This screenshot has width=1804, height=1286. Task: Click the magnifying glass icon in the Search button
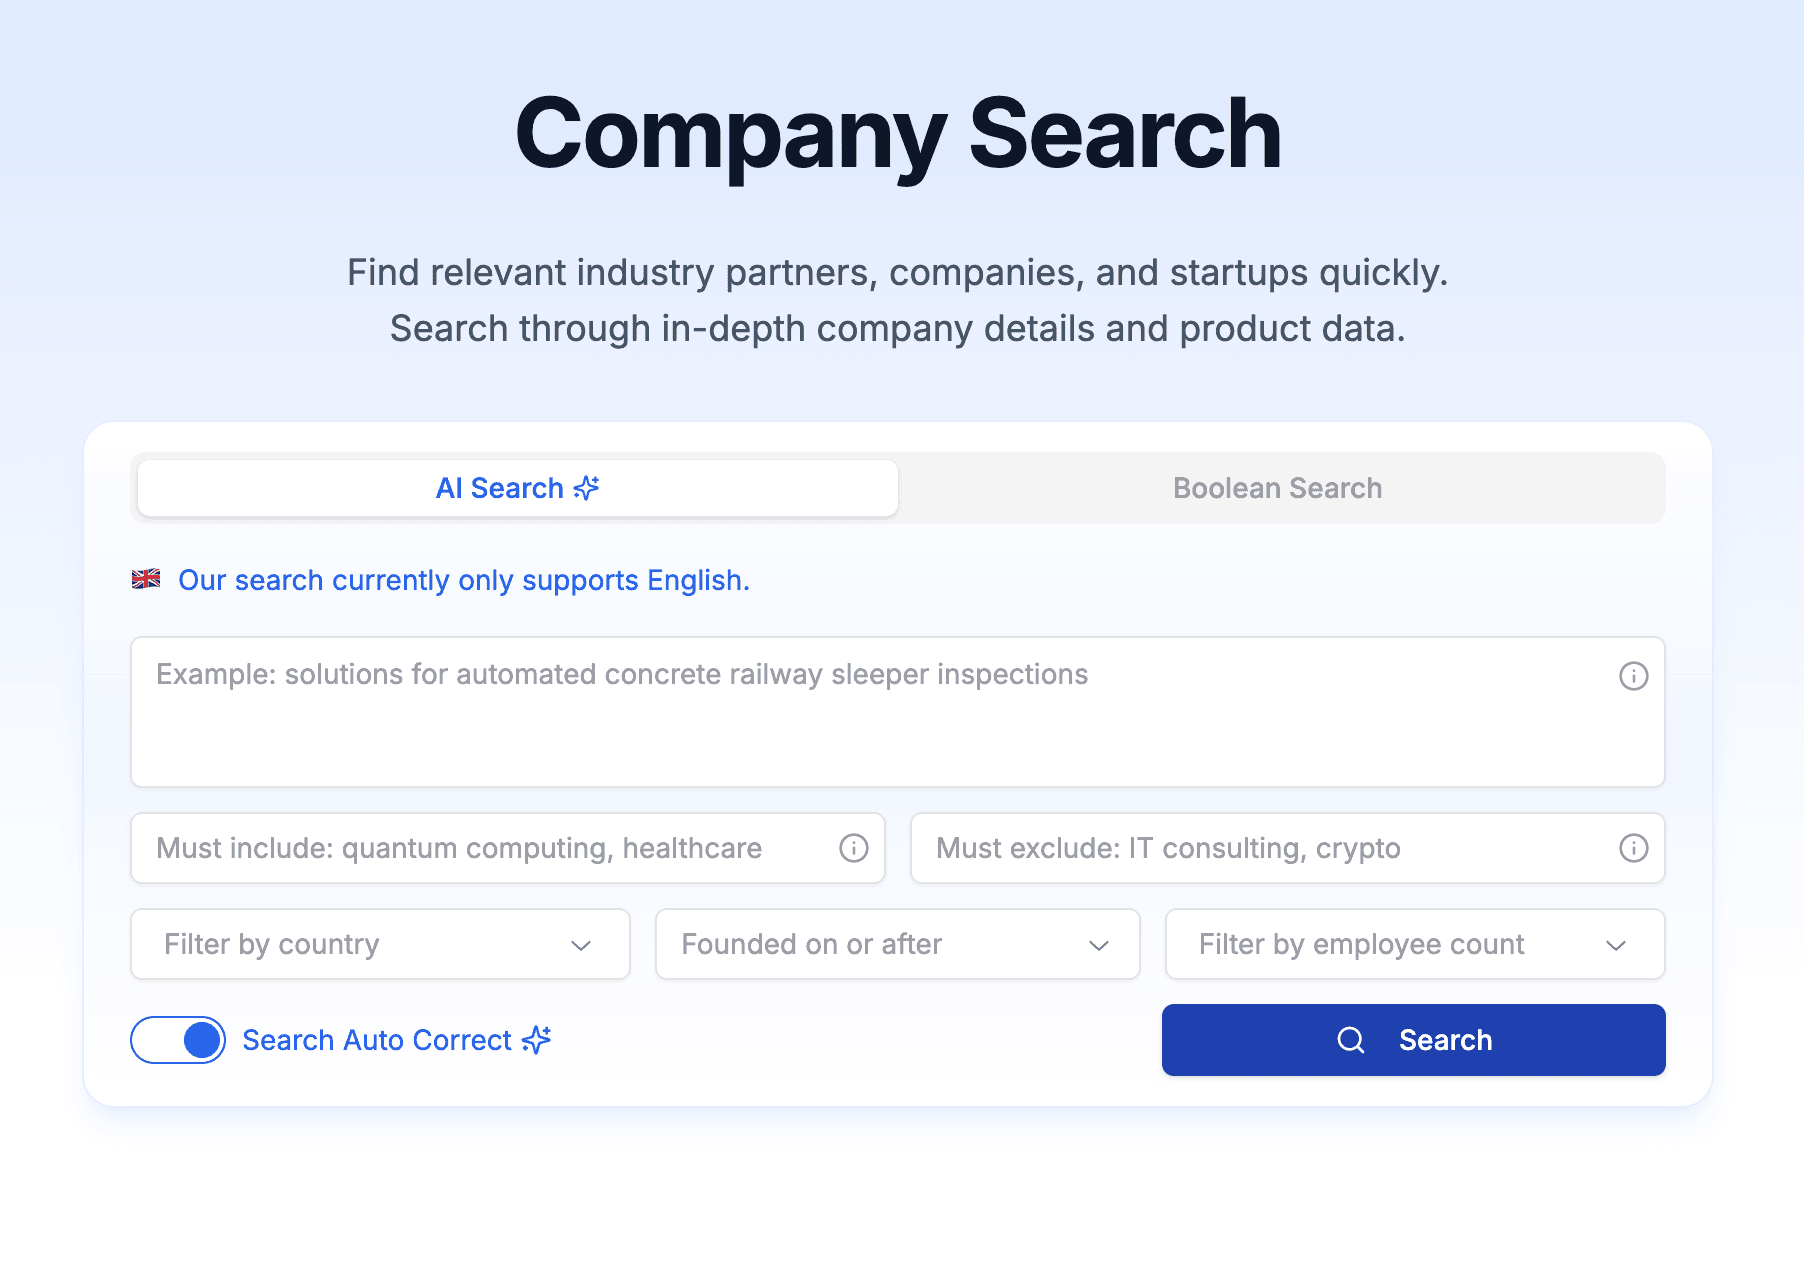[x=1352, y=1040]
